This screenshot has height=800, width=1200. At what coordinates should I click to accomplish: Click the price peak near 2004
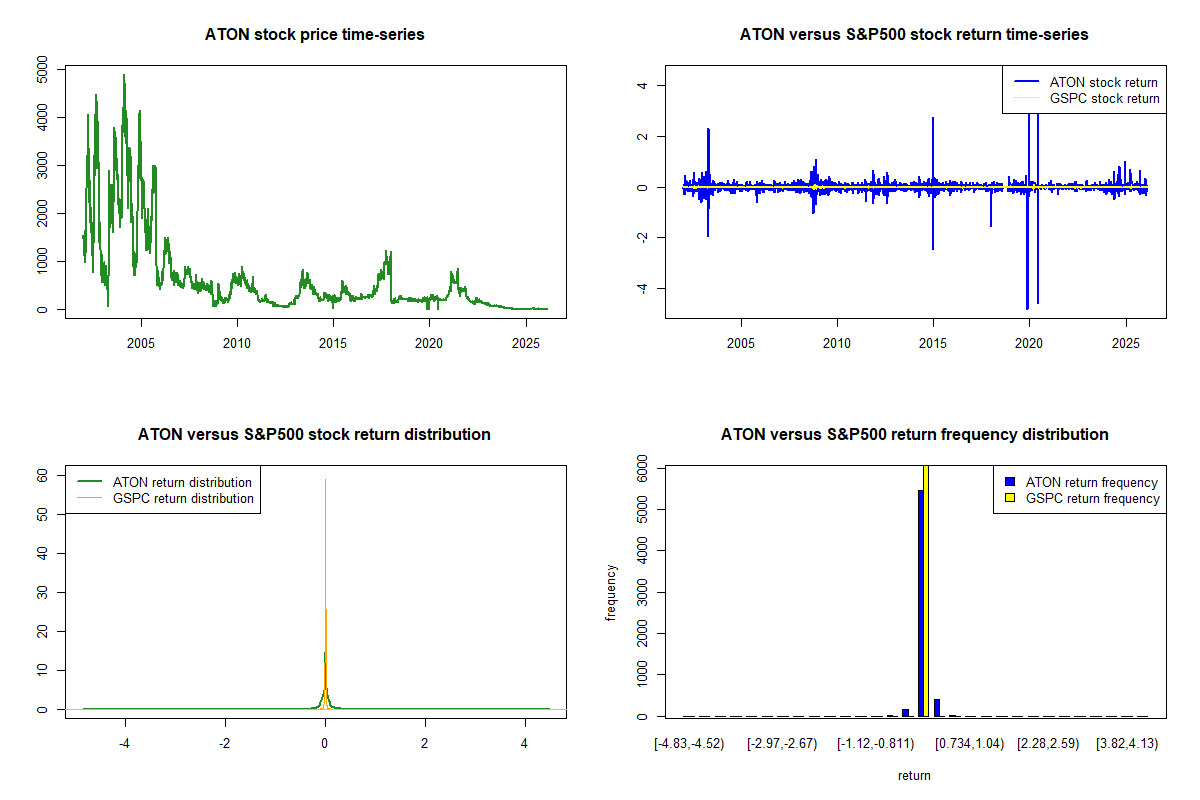(124, 76)
